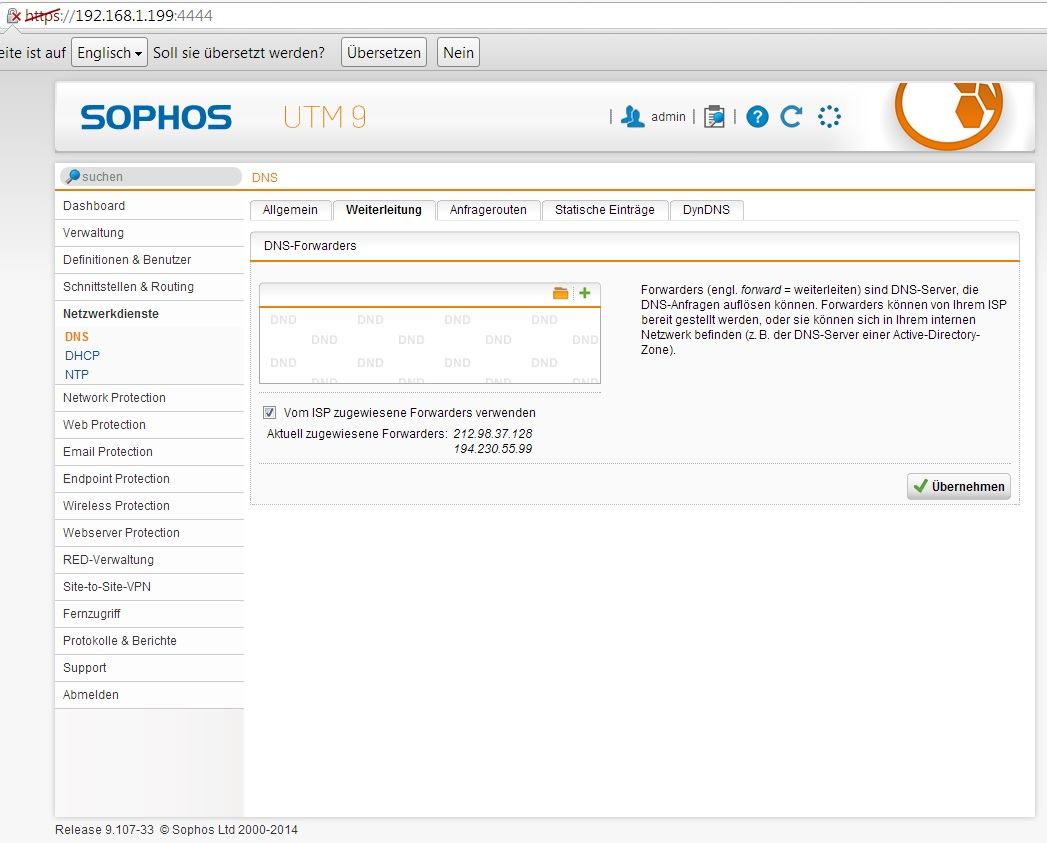Open Site-to-Site-VPN in sidebar
The height and width of the screenshot is (843, 1047).
[149, 586]
